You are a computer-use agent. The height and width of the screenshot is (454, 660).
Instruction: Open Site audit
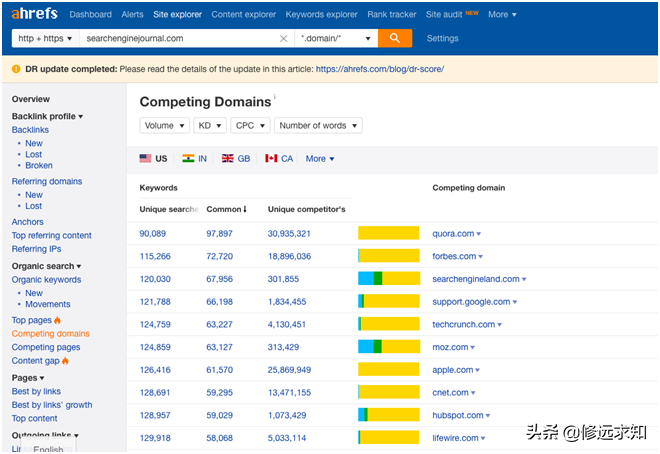point(444,14)
